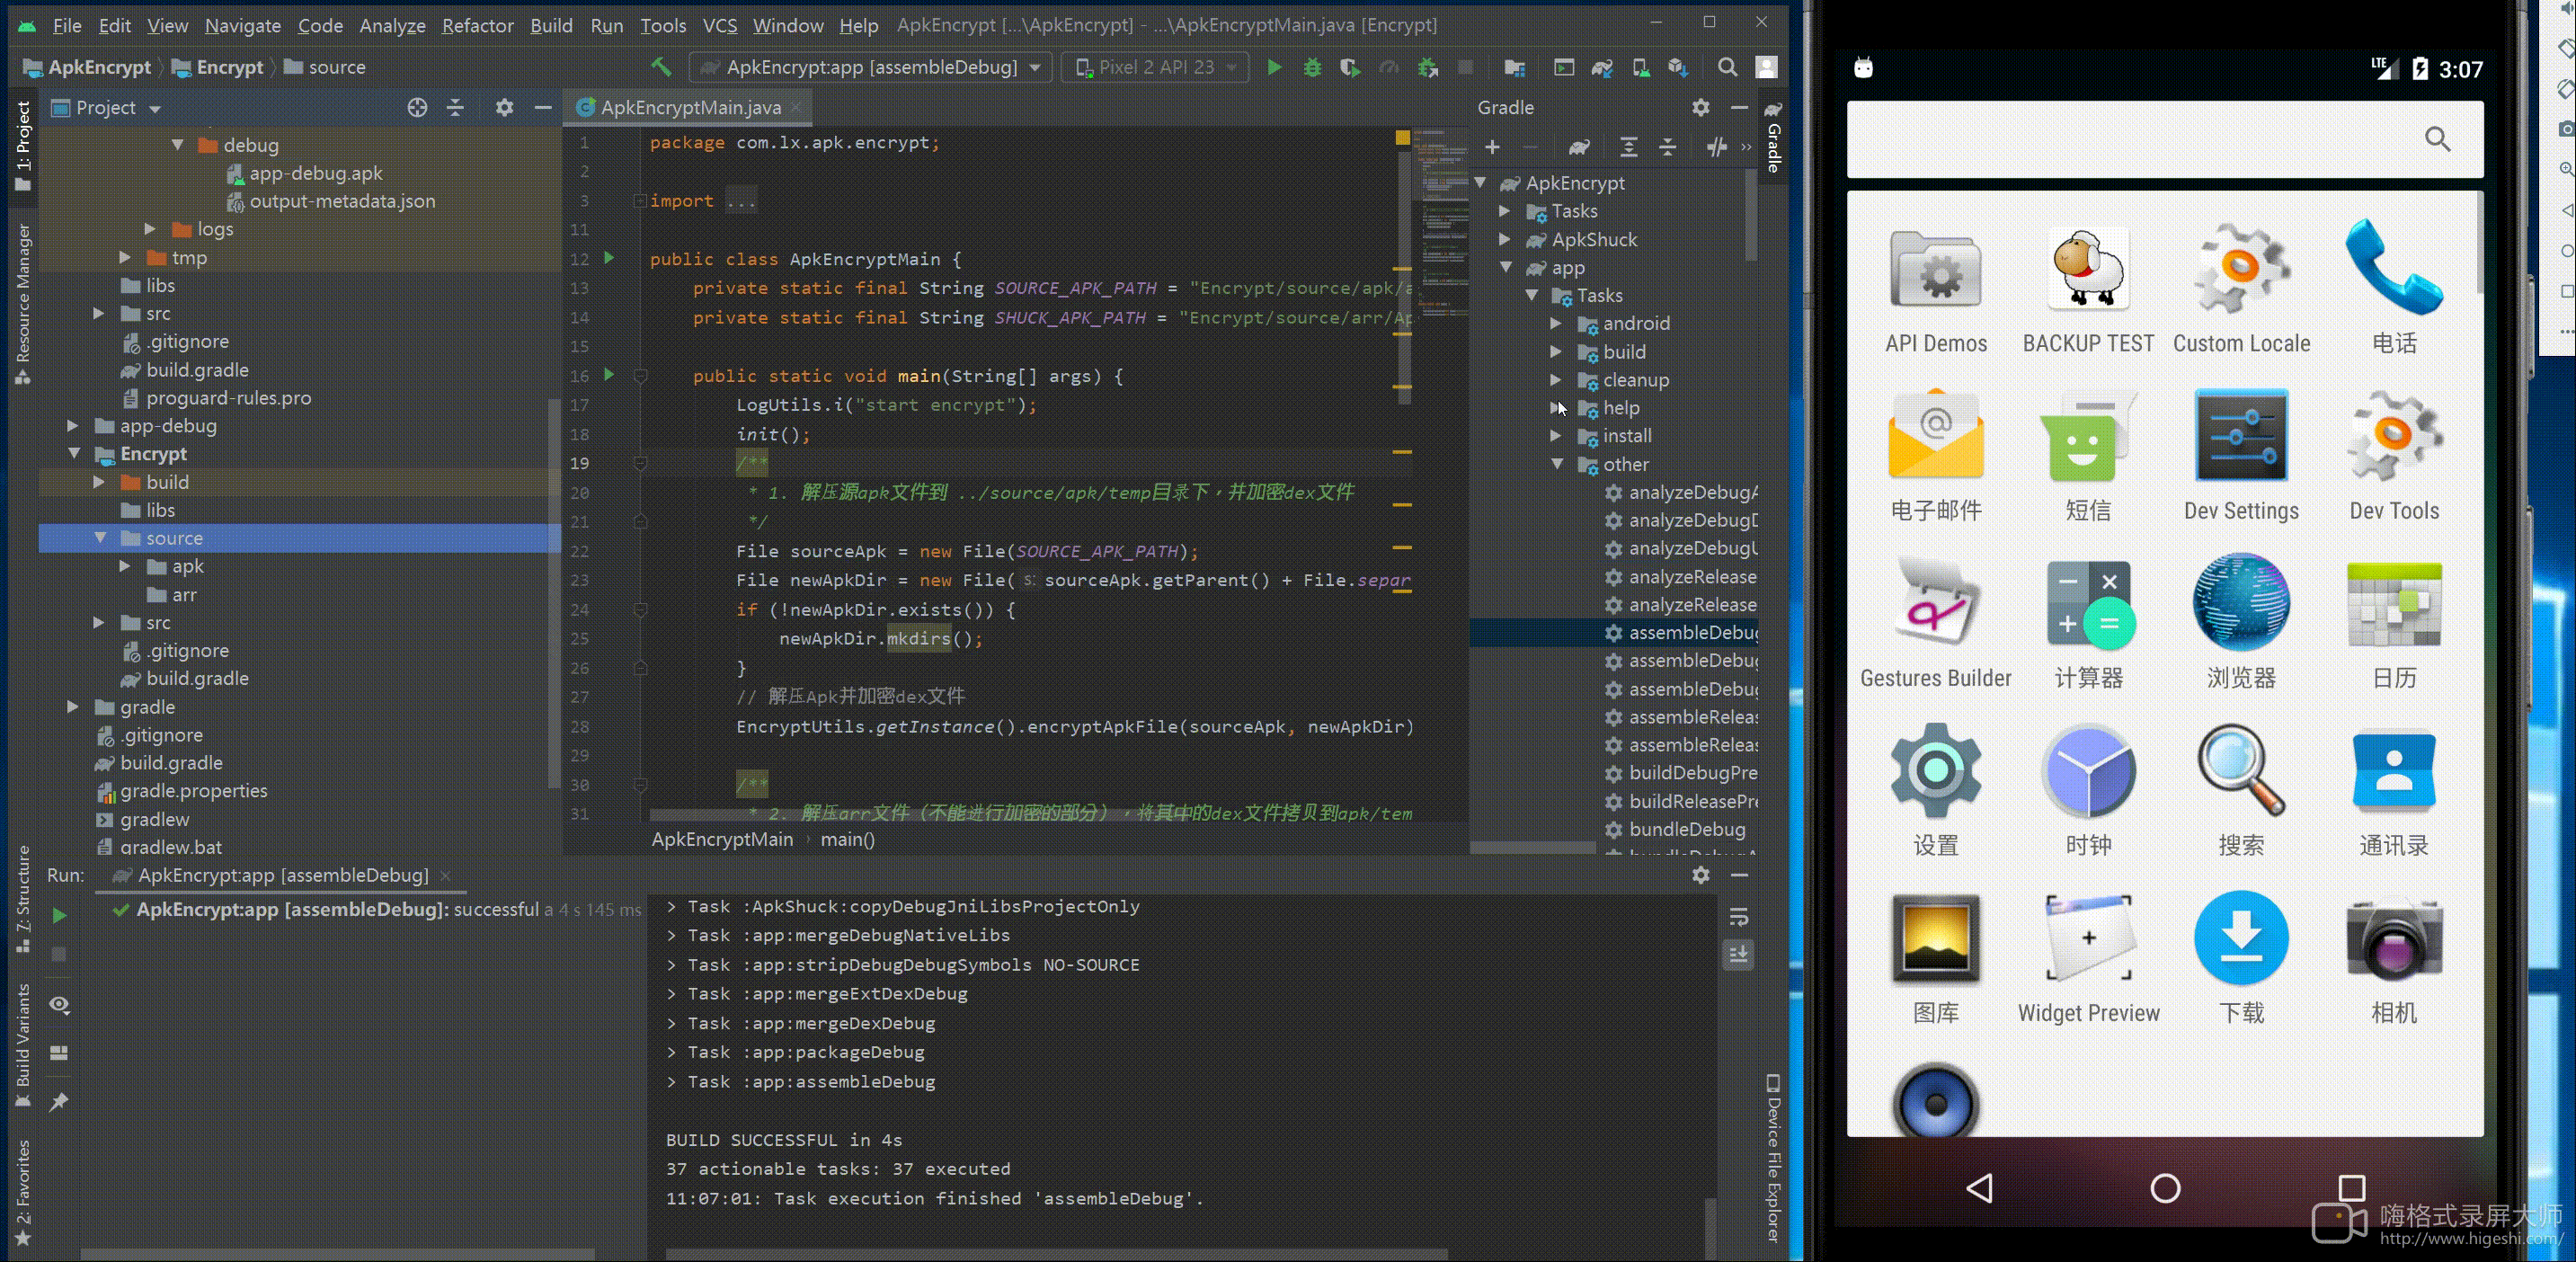The width and height of the screenshot is (2576, 1262).
Task: Toggle scroll to end in Run console
Action: (x=1739, y=955)
